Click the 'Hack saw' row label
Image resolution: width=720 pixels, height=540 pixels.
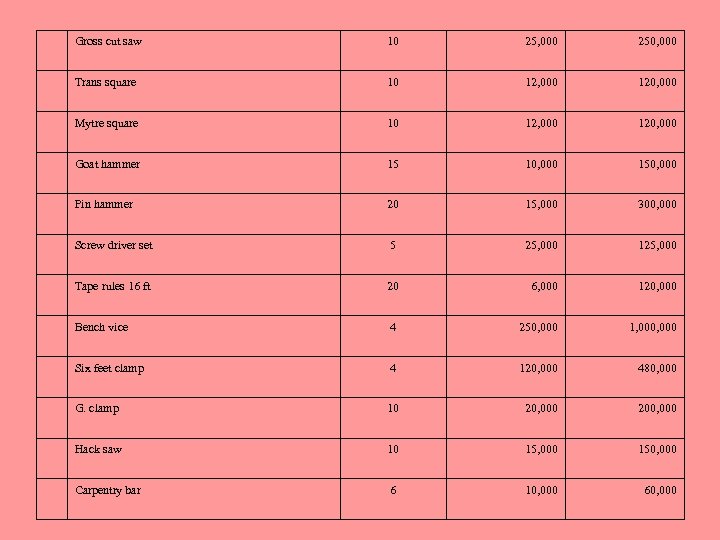[99, 449]
